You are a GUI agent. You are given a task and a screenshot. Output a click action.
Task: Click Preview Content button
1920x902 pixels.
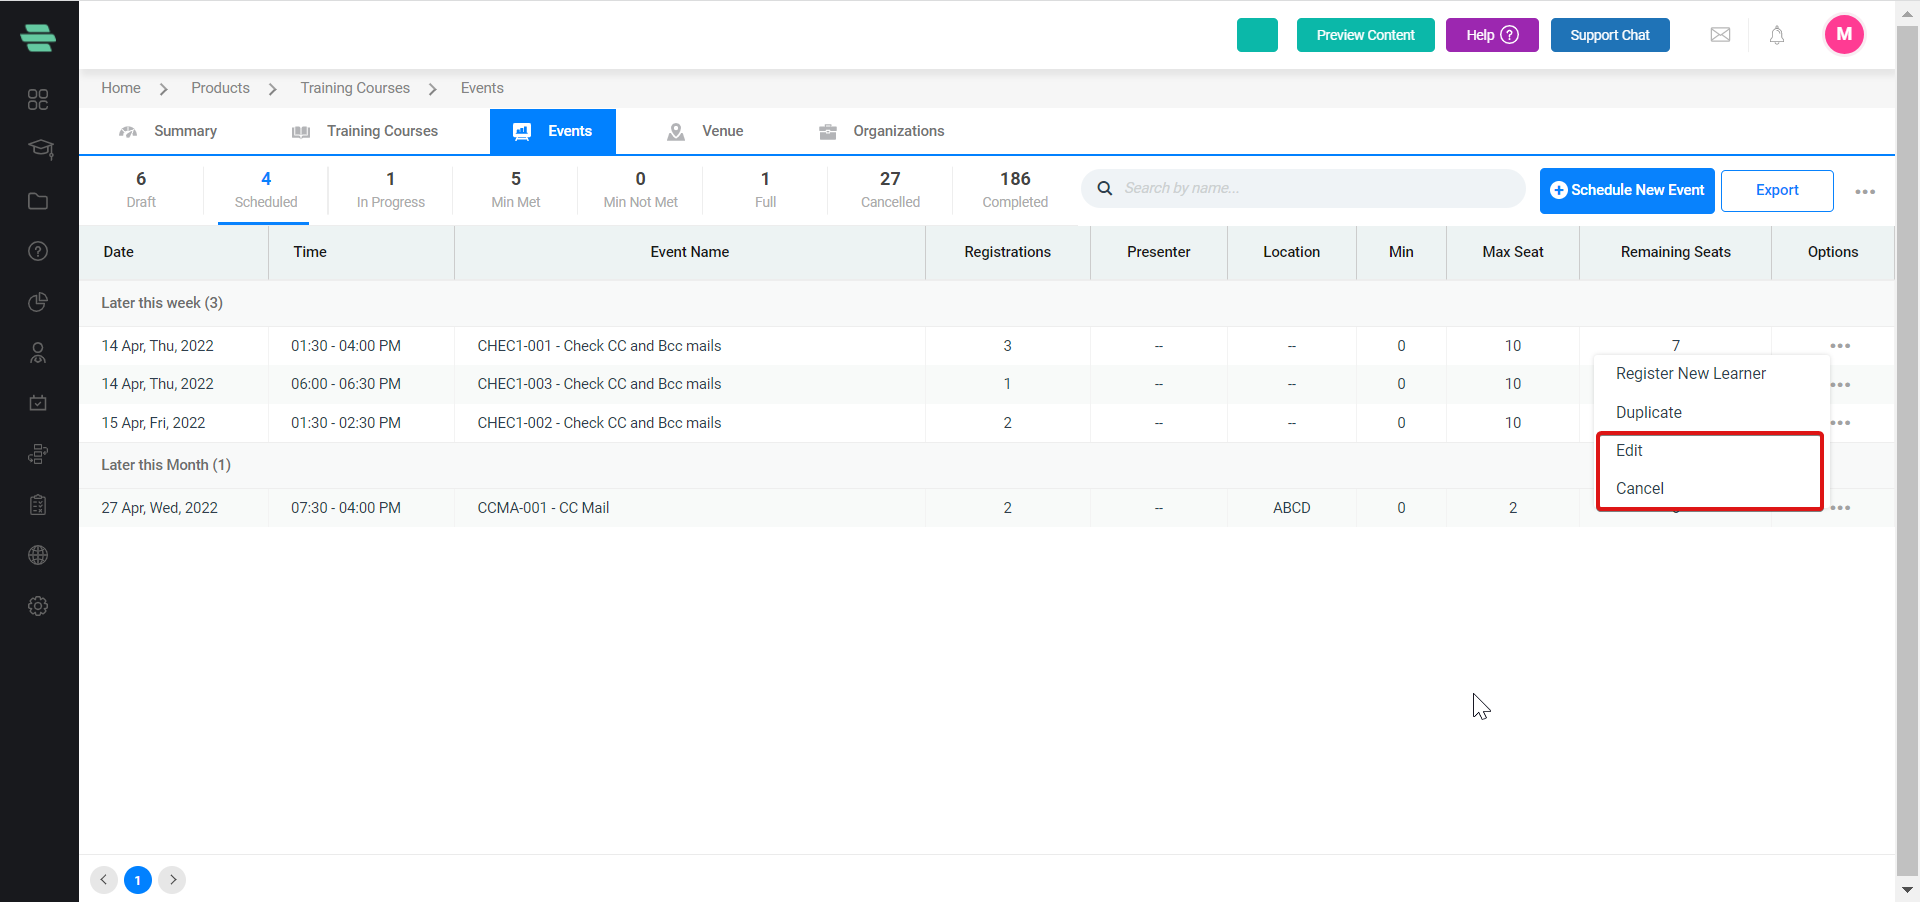click(1365, 35)
